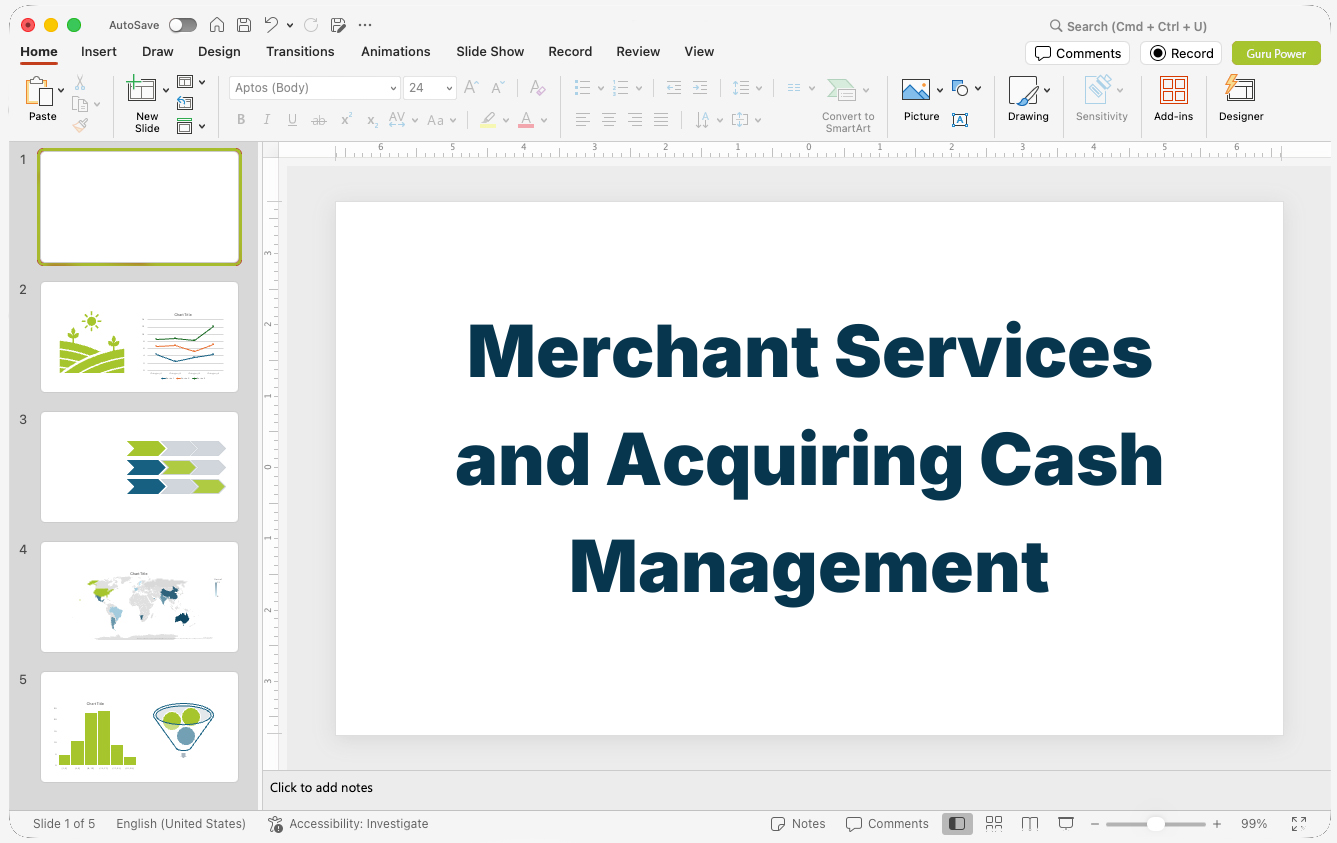
Task: Open the Designer pane
Action: pyautogui.click(x=1241, y=99)
